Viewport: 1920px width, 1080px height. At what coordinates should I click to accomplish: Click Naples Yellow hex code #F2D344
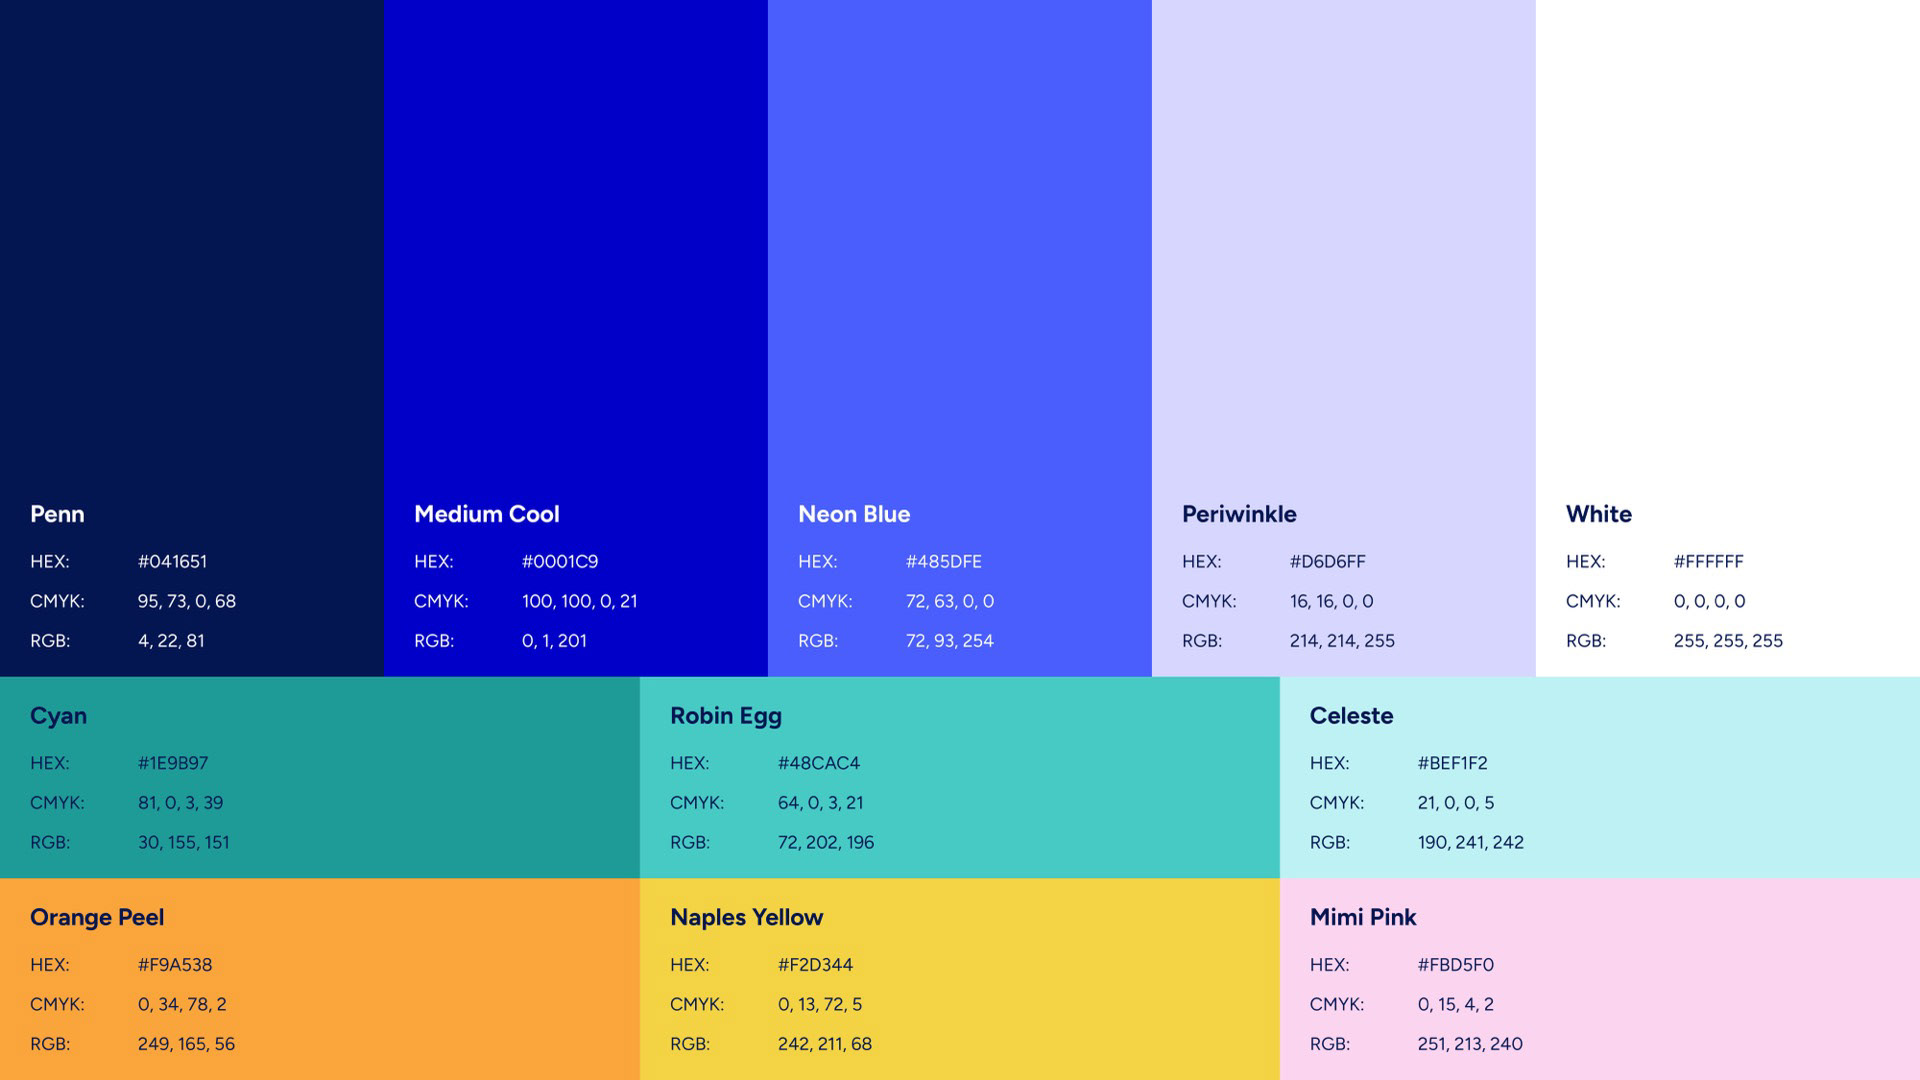[815, 965]
